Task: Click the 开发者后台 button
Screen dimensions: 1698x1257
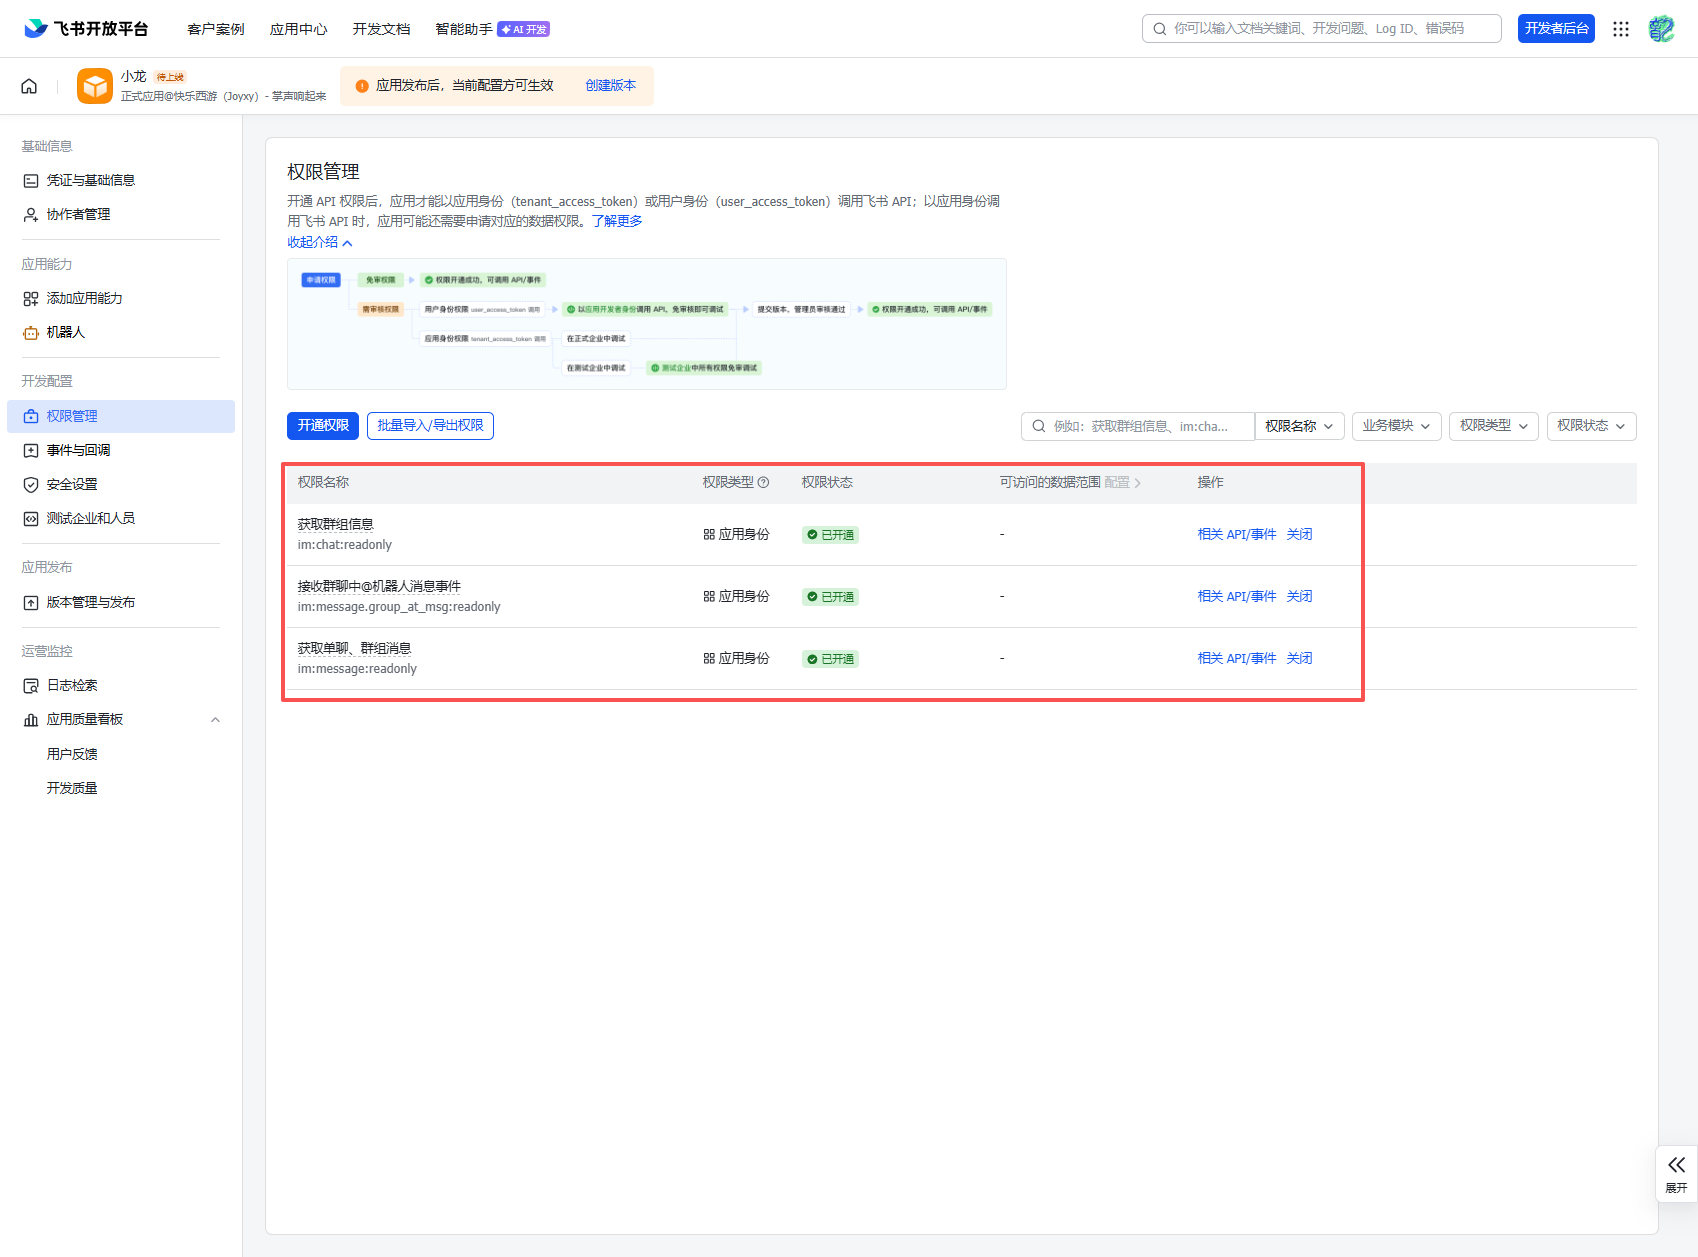Action: pyautogui.click(x=1556, y=29)
